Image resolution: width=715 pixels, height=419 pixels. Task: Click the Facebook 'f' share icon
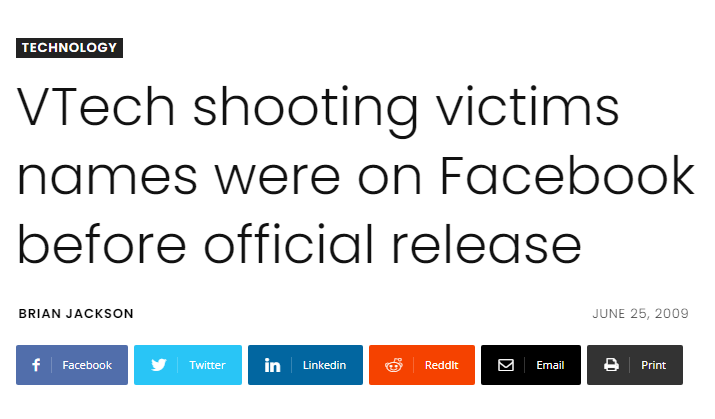tap(36, 365)
